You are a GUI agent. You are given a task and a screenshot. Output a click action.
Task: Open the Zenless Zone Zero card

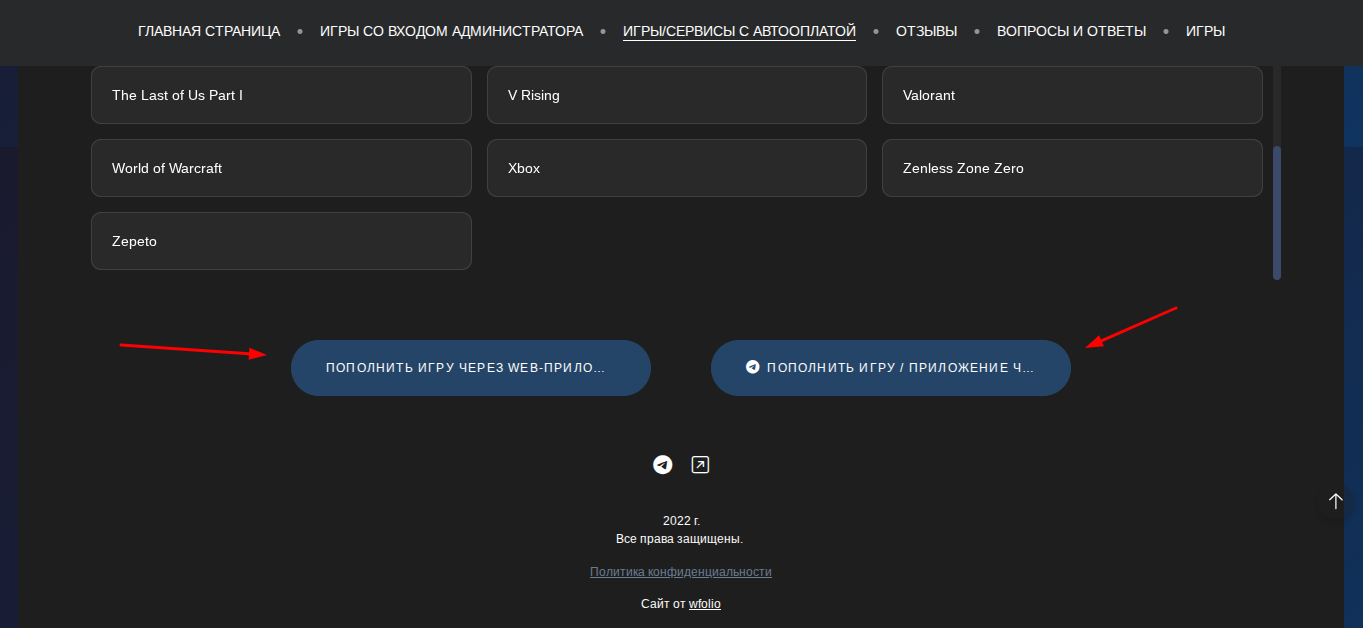point(1072,168)
